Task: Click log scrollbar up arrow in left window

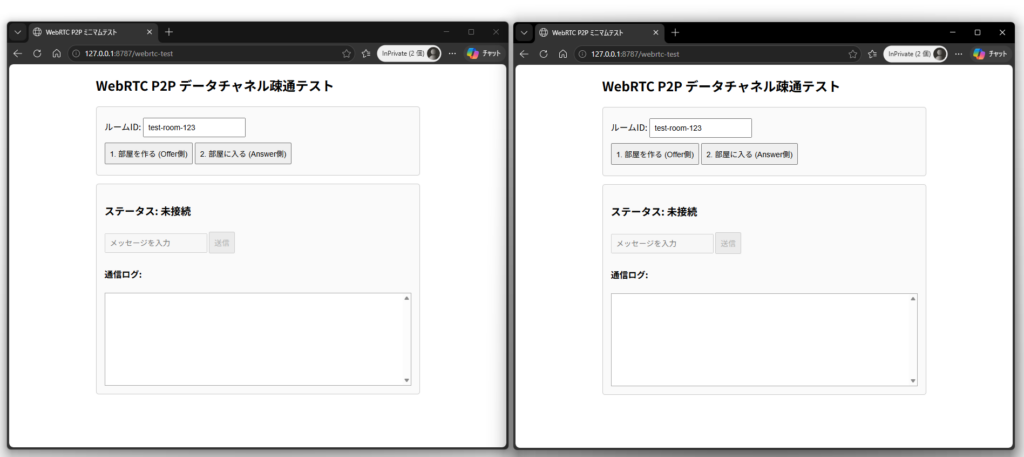Action: pyautogui.click(x=407, y=298)
